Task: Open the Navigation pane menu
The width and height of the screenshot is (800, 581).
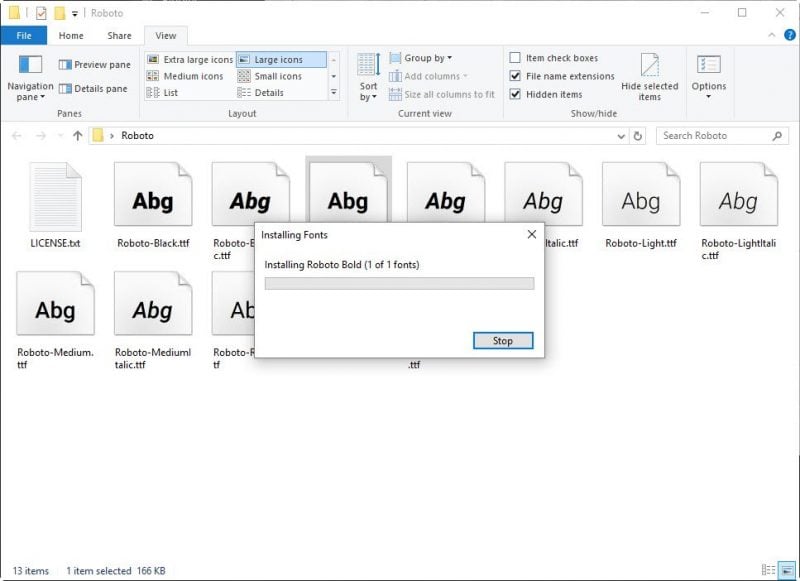Action: click(30, 78)
